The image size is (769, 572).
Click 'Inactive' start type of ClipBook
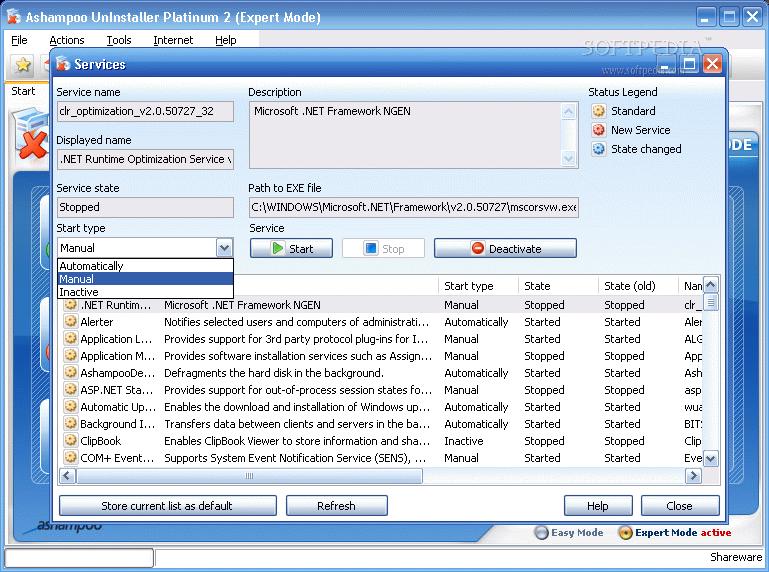point(463,441)
